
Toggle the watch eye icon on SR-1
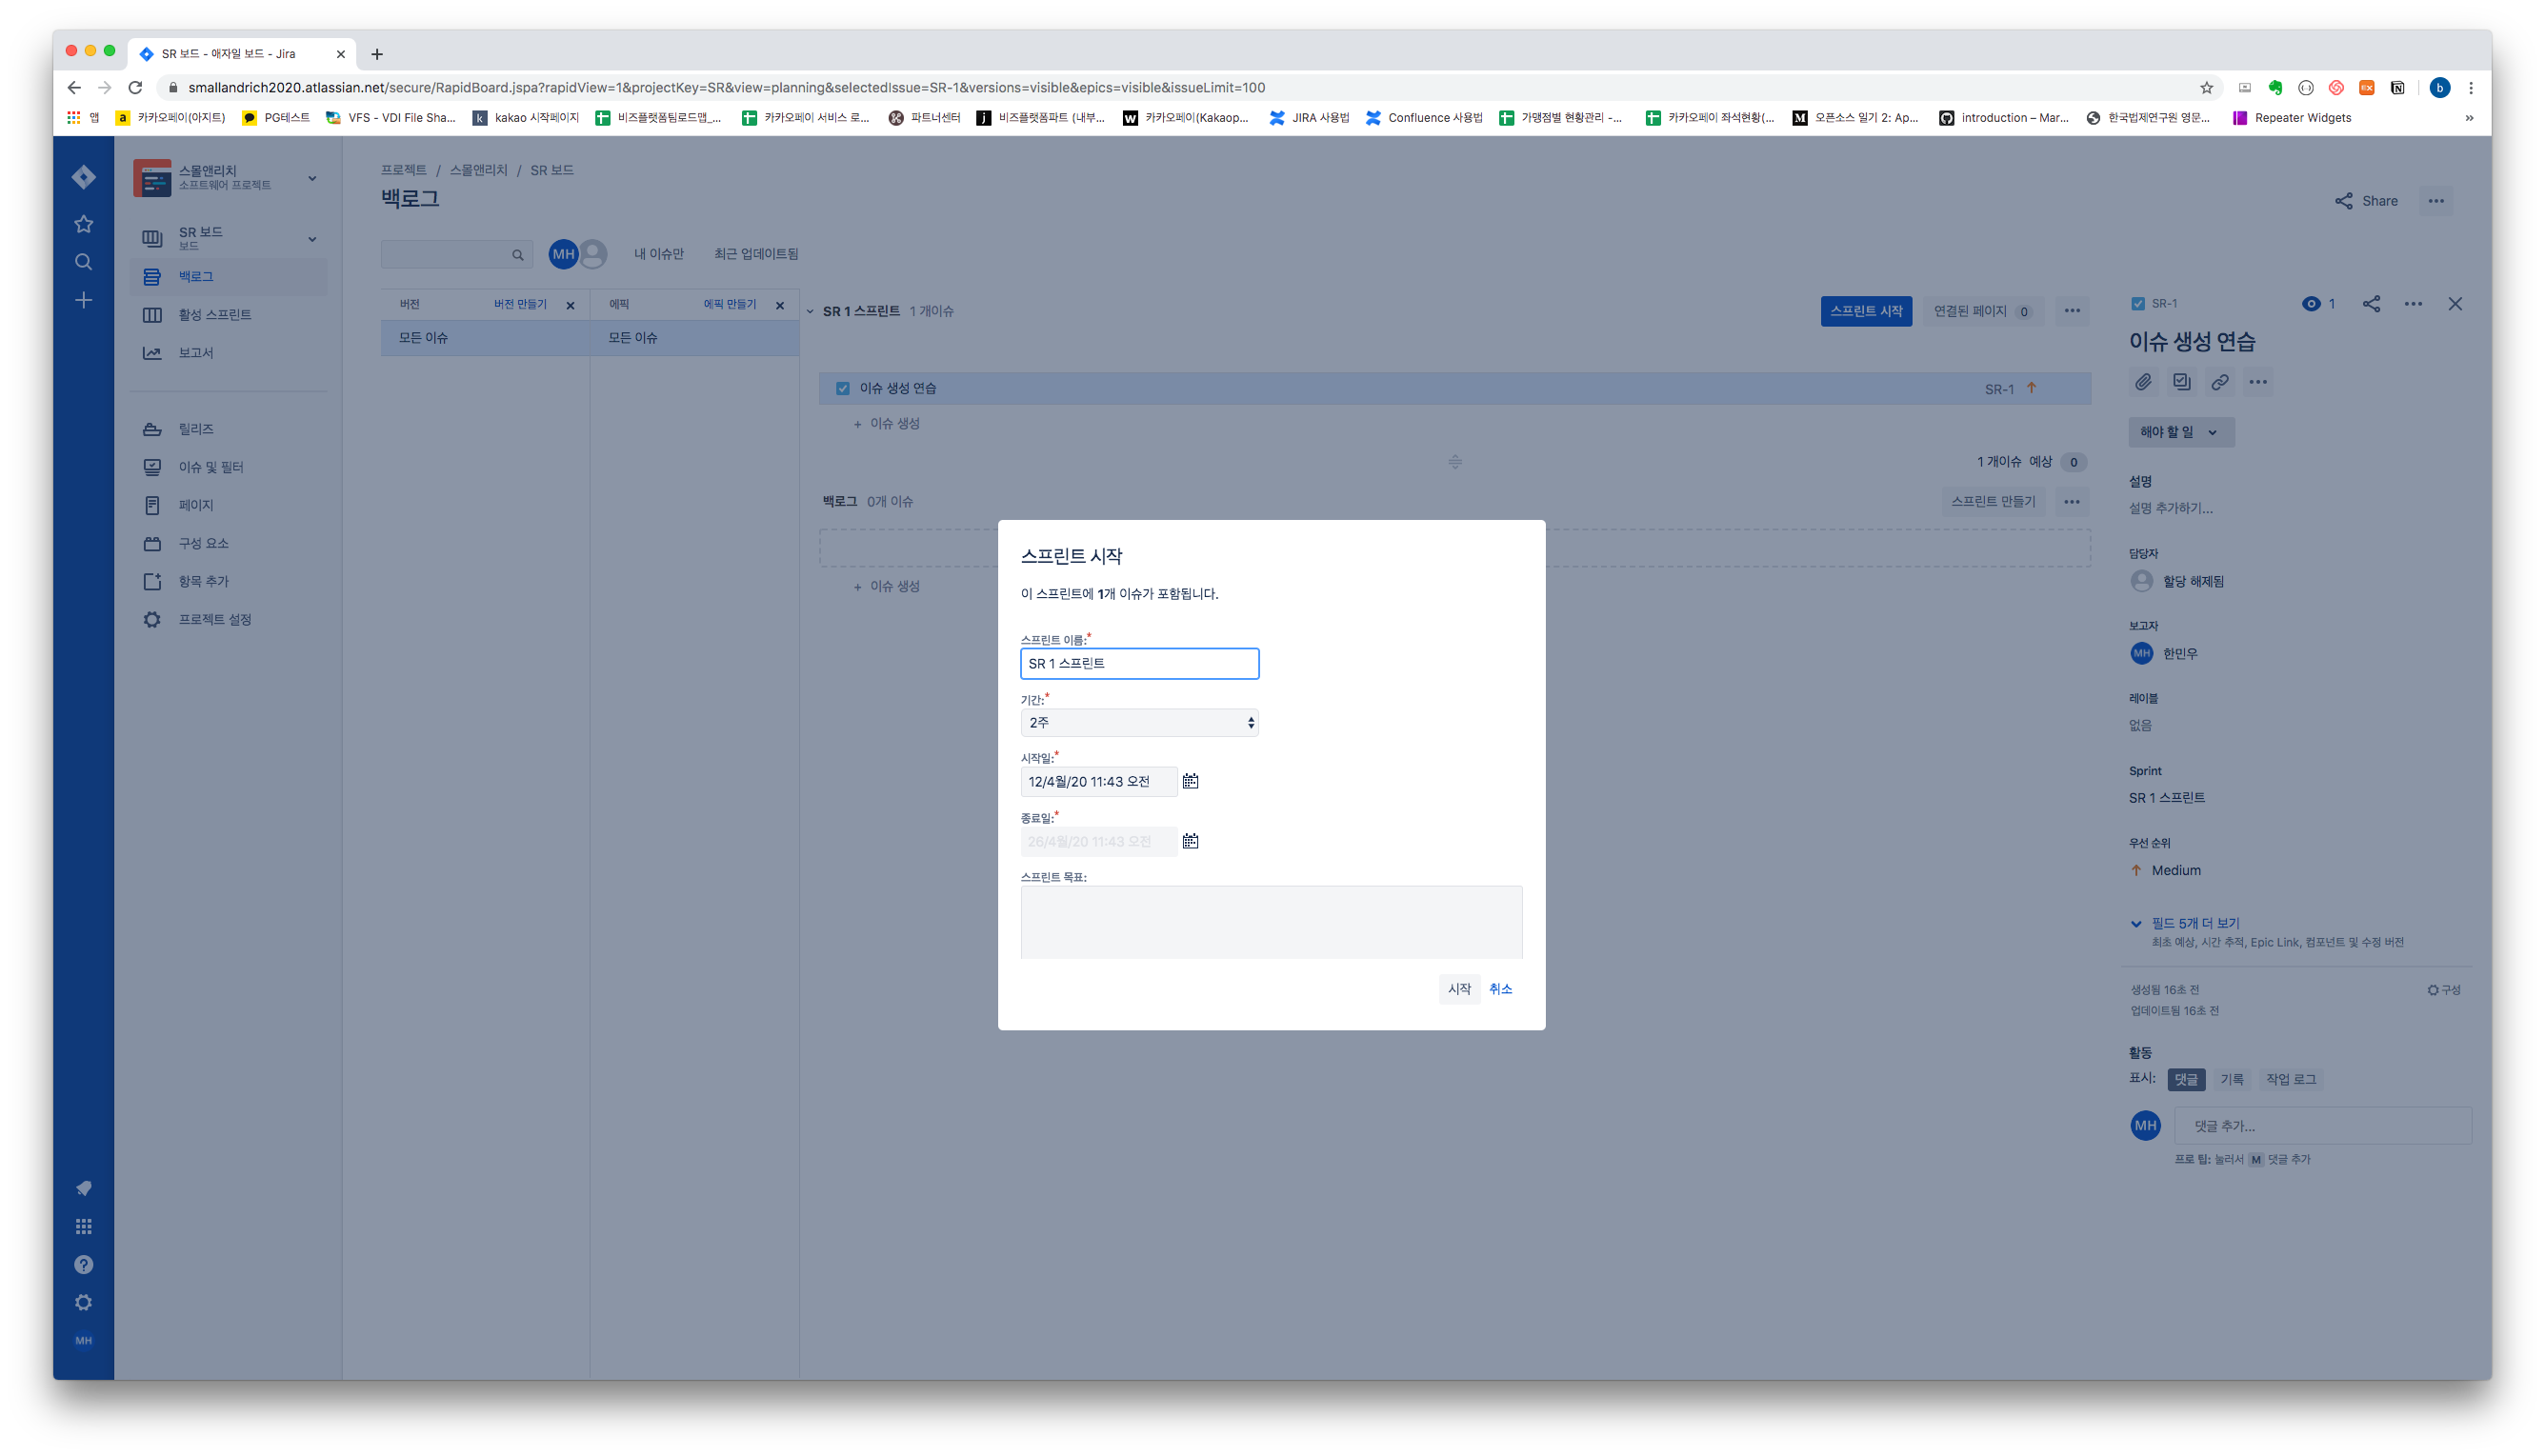tap(2311, 304)
